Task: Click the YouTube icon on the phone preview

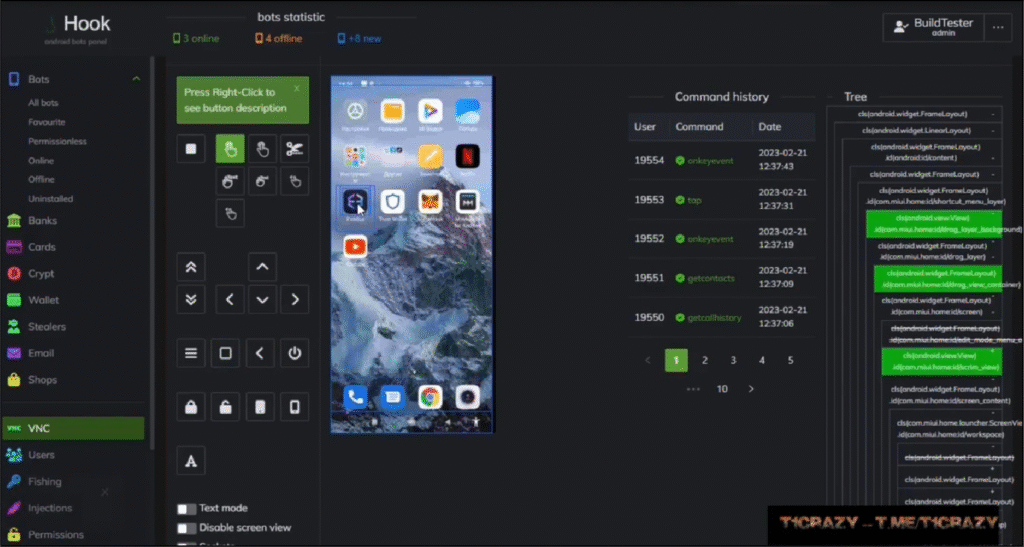Action: pos(355,245)
